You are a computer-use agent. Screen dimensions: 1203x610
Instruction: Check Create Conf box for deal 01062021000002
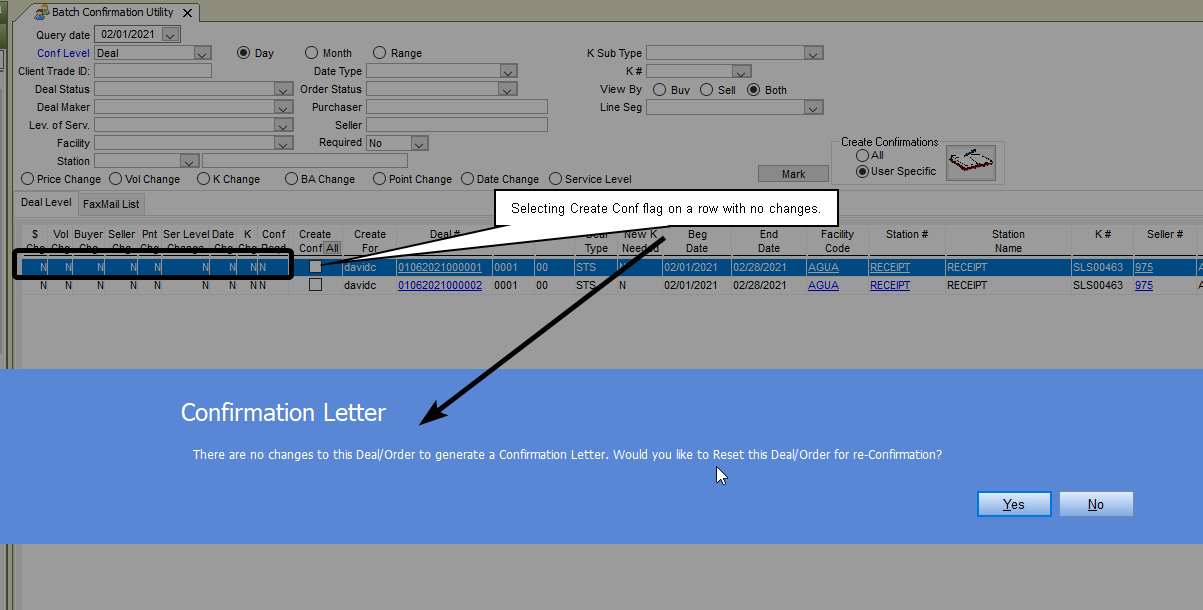[x=316, y=285]
